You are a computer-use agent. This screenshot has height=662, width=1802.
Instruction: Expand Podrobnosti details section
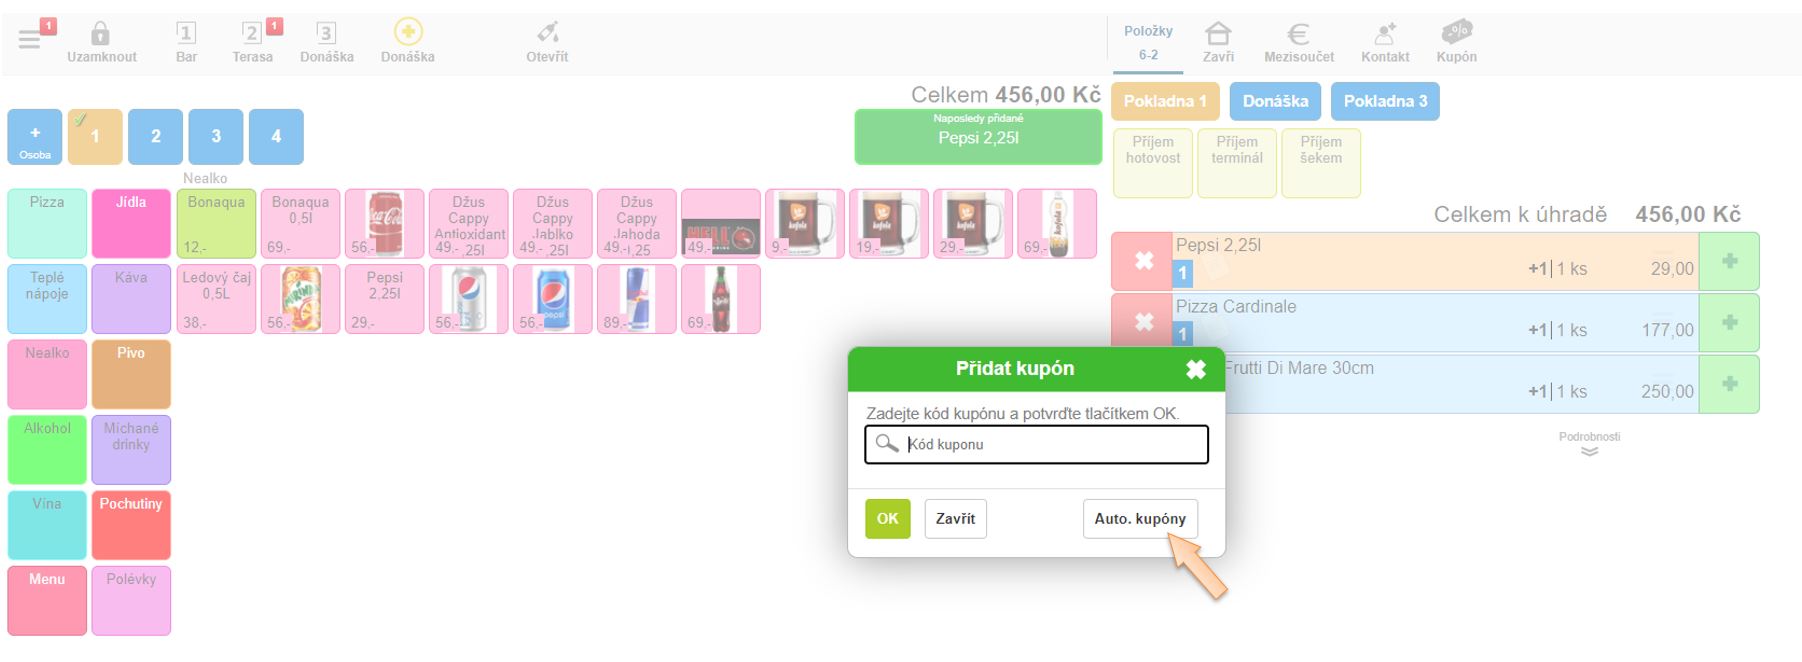[x=1589, y=444]
